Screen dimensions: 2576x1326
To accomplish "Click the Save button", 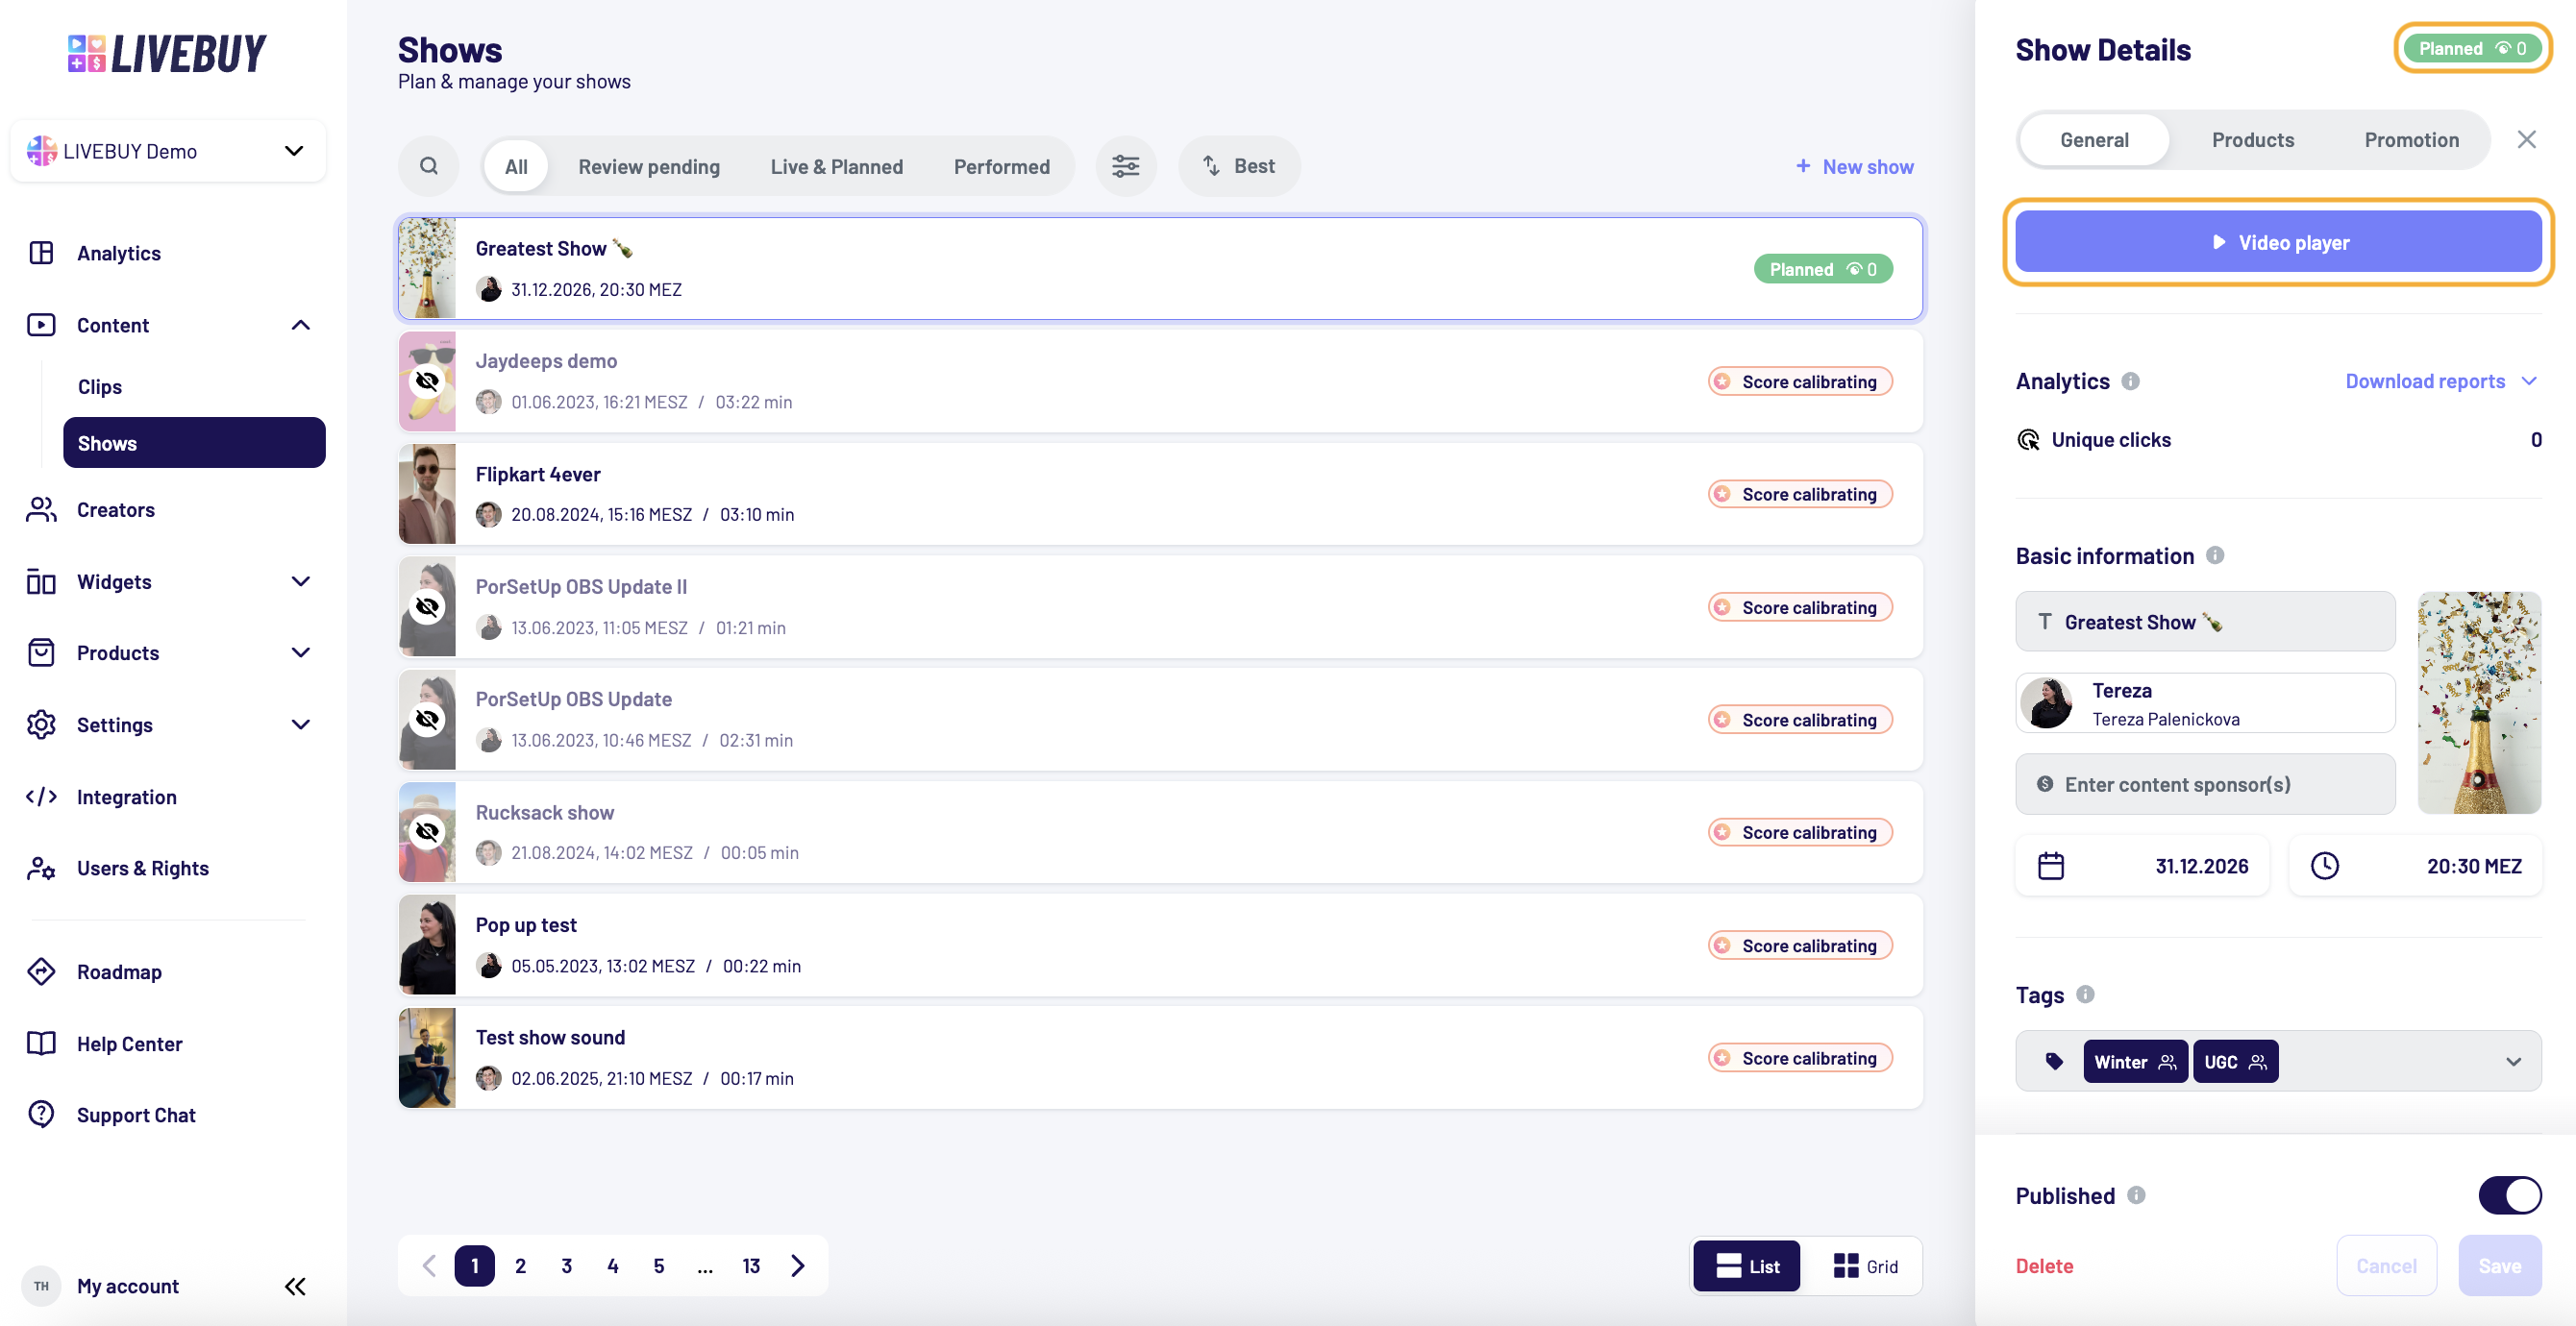I will click(2499, 1265).
